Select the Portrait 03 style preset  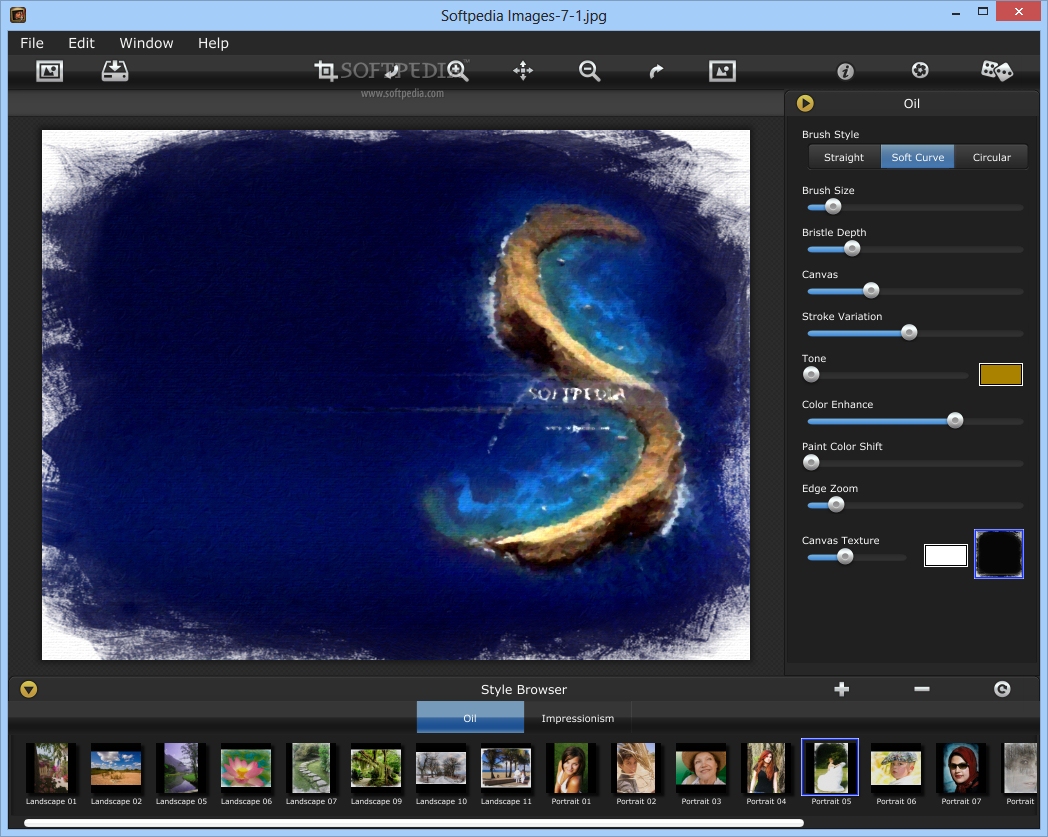click(x=701, y=773)
